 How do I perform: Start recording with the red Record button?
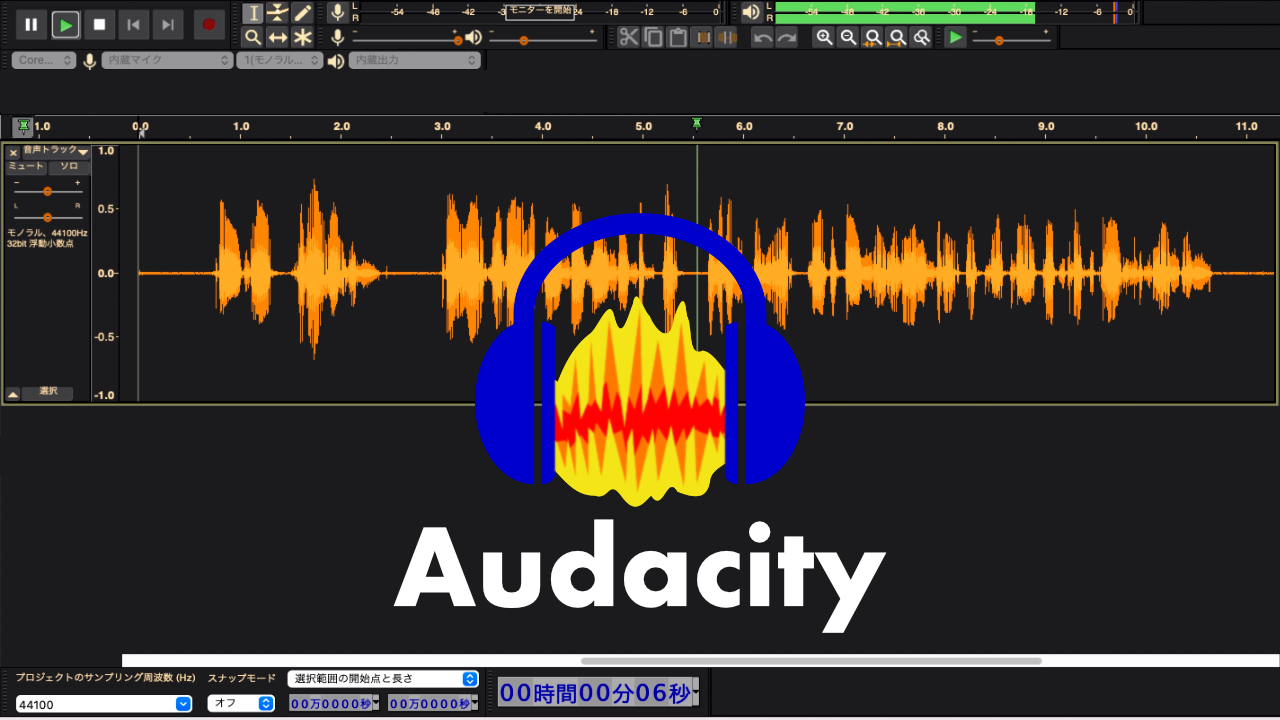point(208,25)
